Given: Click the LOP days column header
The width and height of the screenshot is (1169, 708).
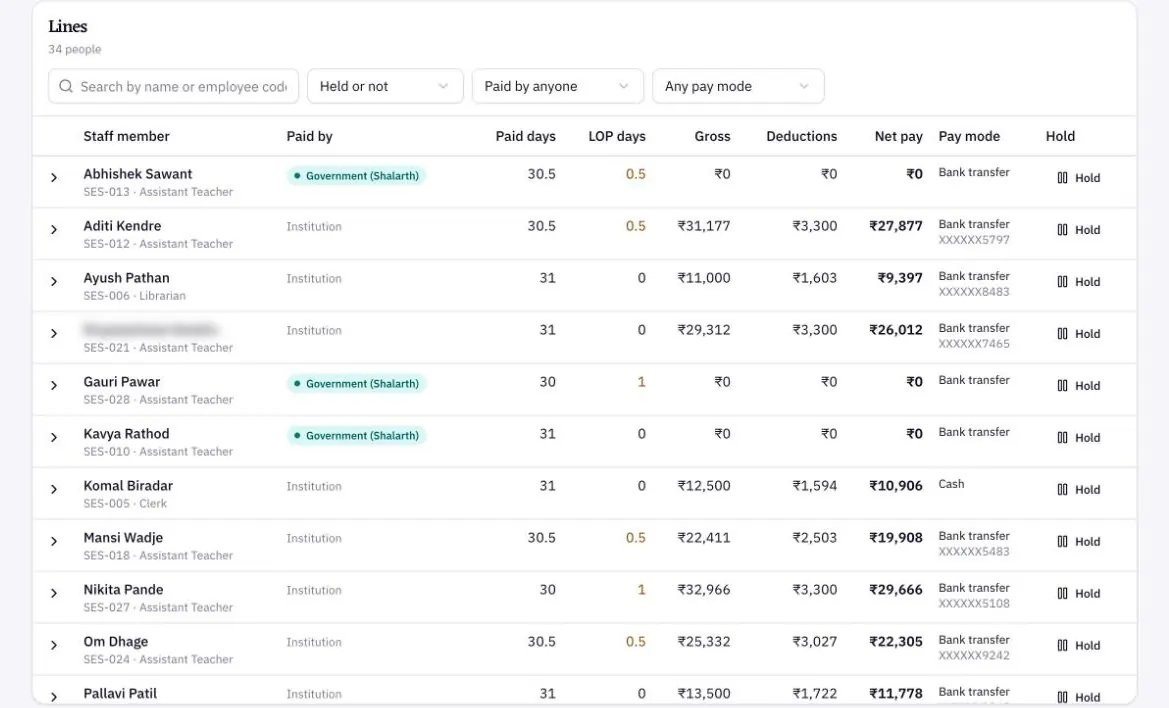Looking at the screenshot, I should click(617, 136).
